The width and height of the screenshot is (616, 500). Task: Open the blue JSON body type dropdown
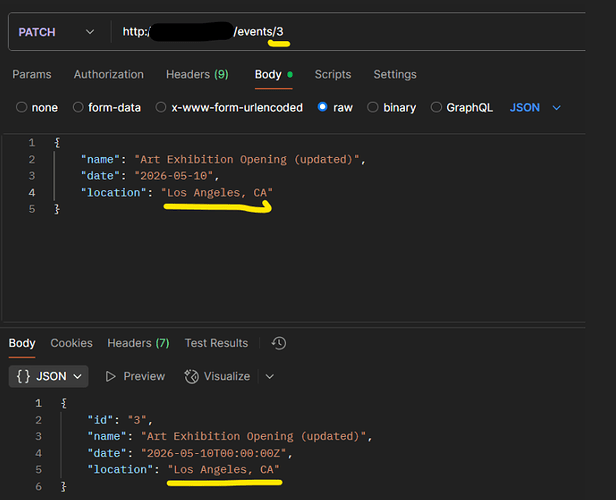coord(535,108)
